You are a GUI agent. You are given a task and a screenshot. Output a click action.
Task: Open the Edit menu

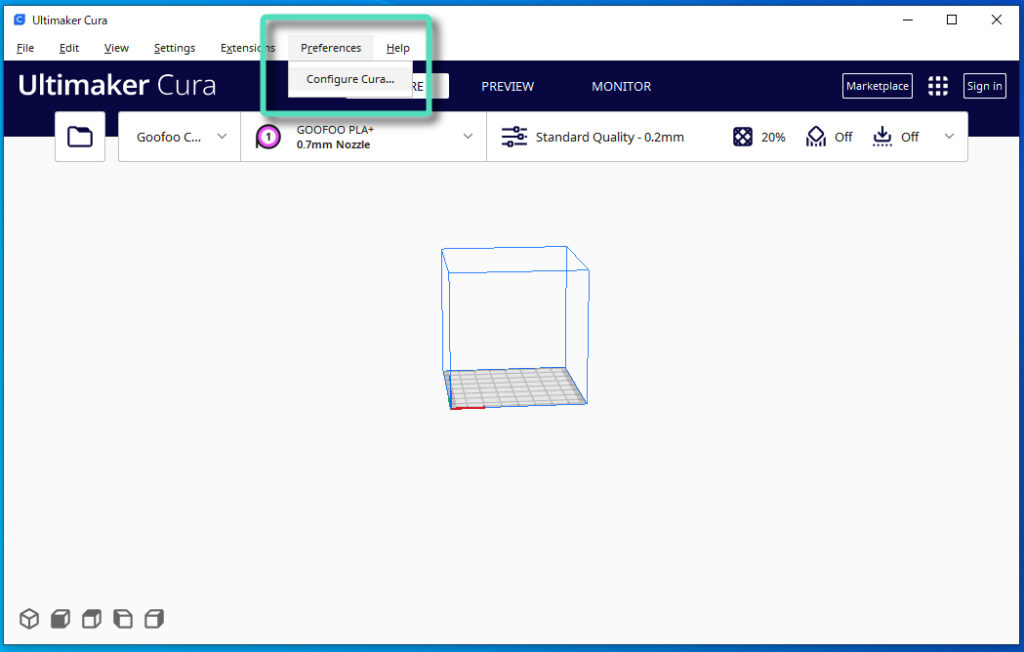coord(69,48)
